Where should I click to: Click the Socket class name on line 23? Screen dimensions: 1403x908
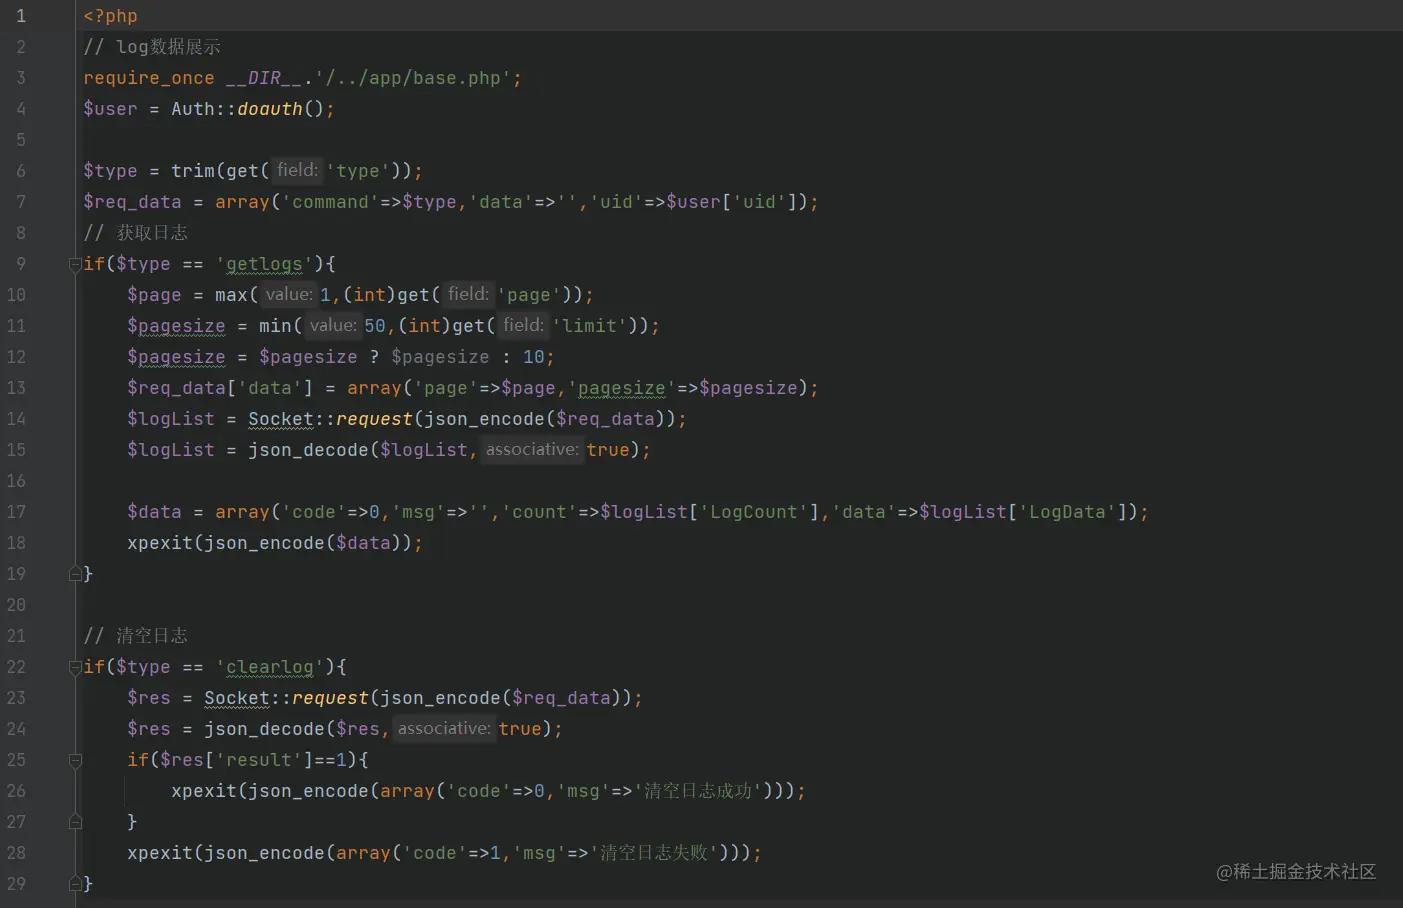coord(237,698)
